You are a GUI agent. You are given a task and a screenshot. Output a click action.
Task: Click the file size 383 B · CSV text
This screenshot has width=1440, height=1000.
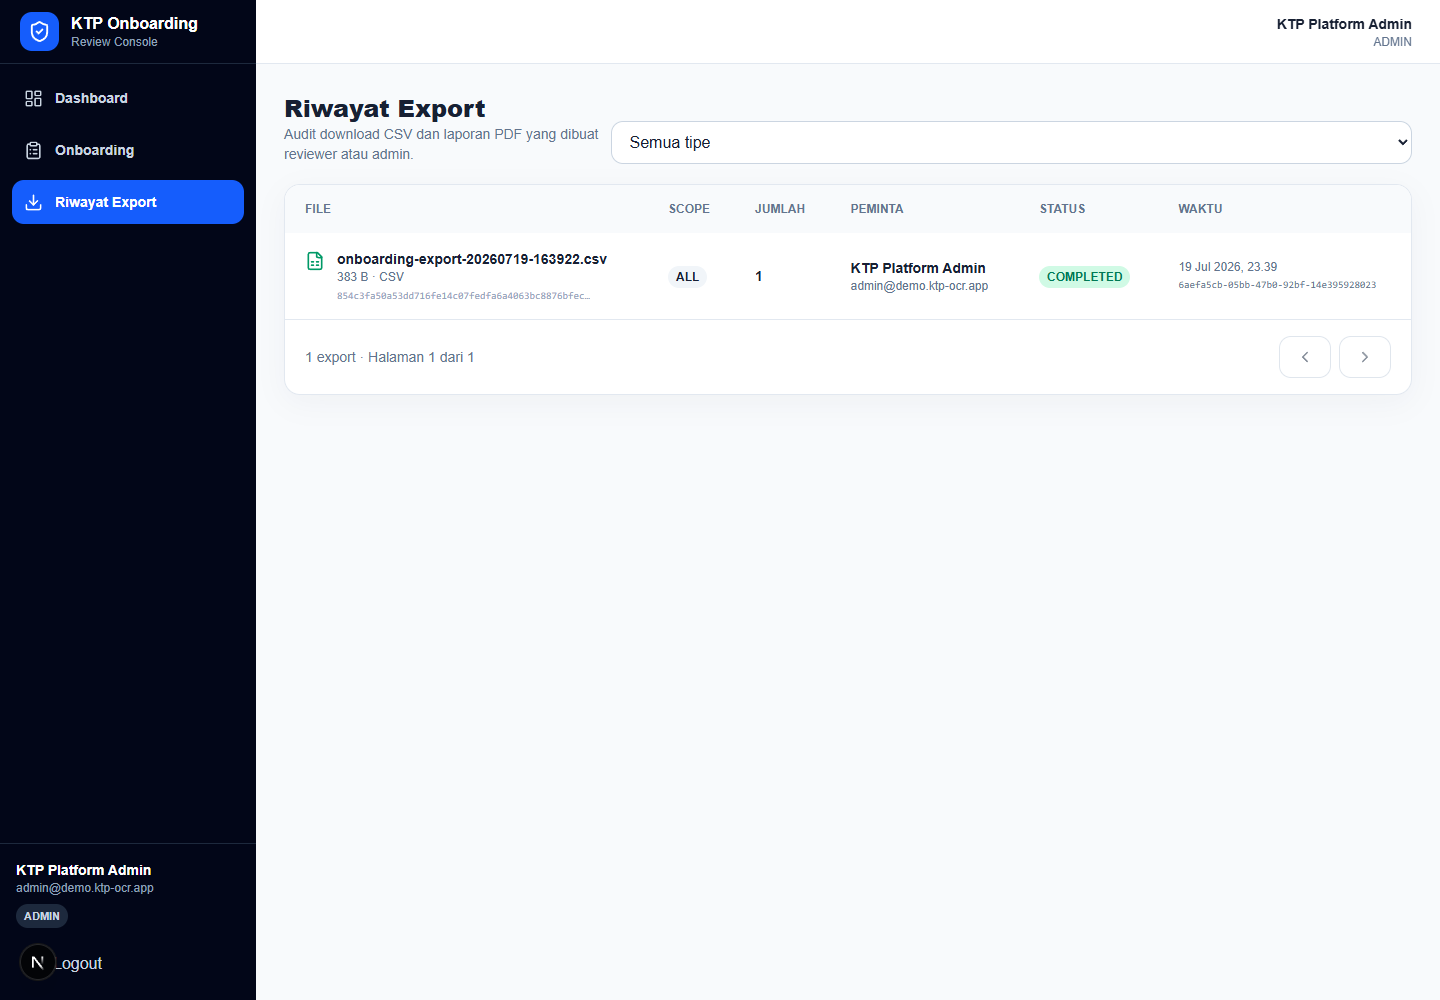click(370, 277)
